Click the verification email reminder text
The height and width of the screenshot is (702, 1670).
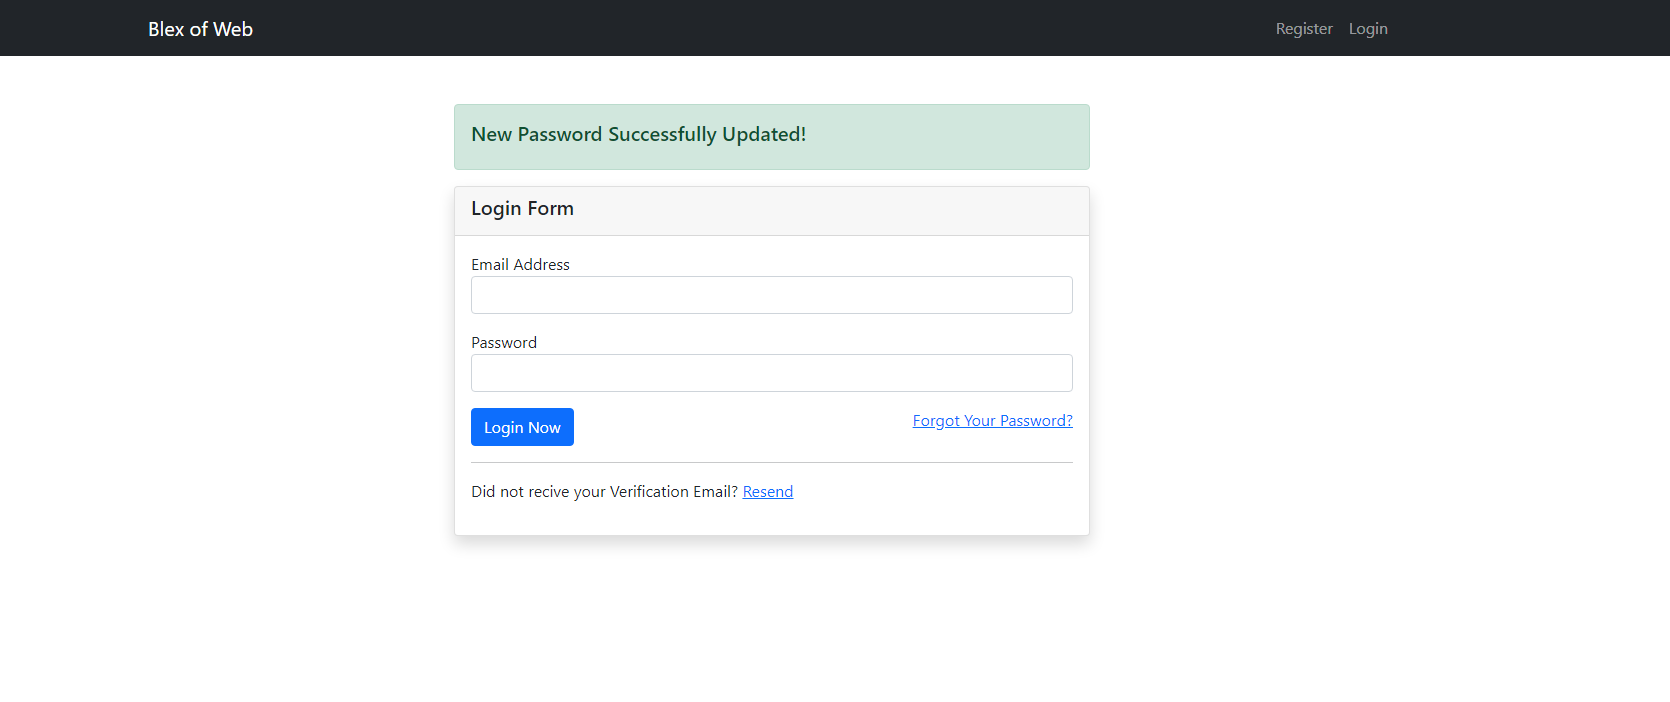pos(604,491)
